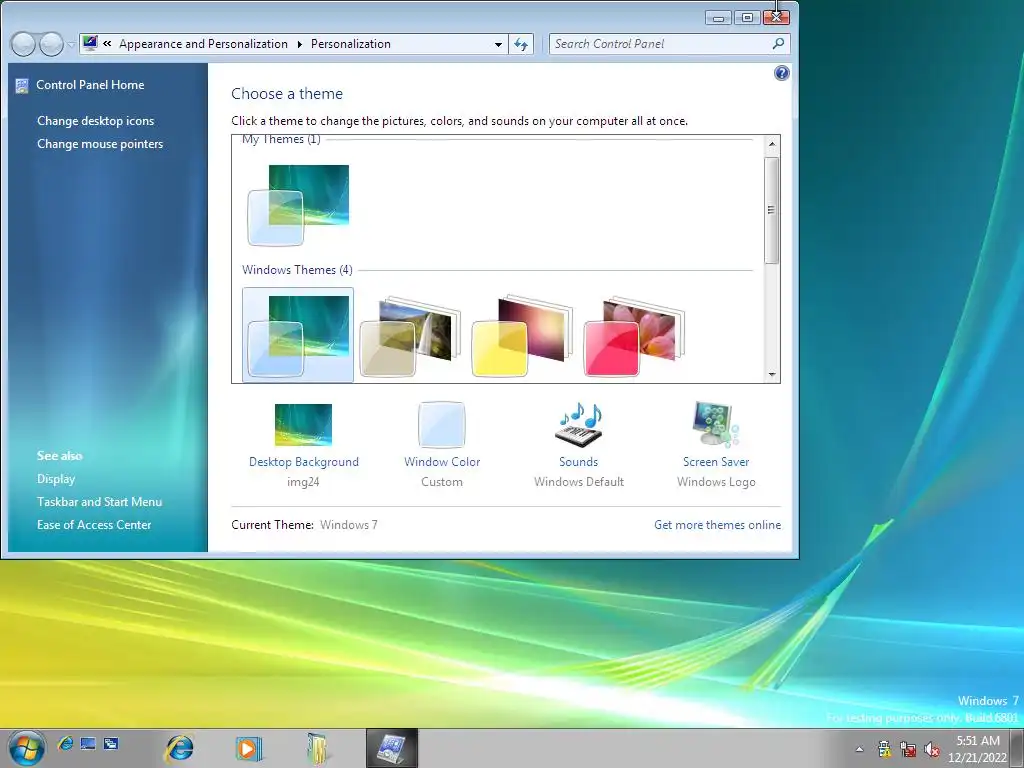Open the address bar history dropdown arrow
Viewport: 1024px width, 768px height.
pyautogui.click(x=498, y=44)
